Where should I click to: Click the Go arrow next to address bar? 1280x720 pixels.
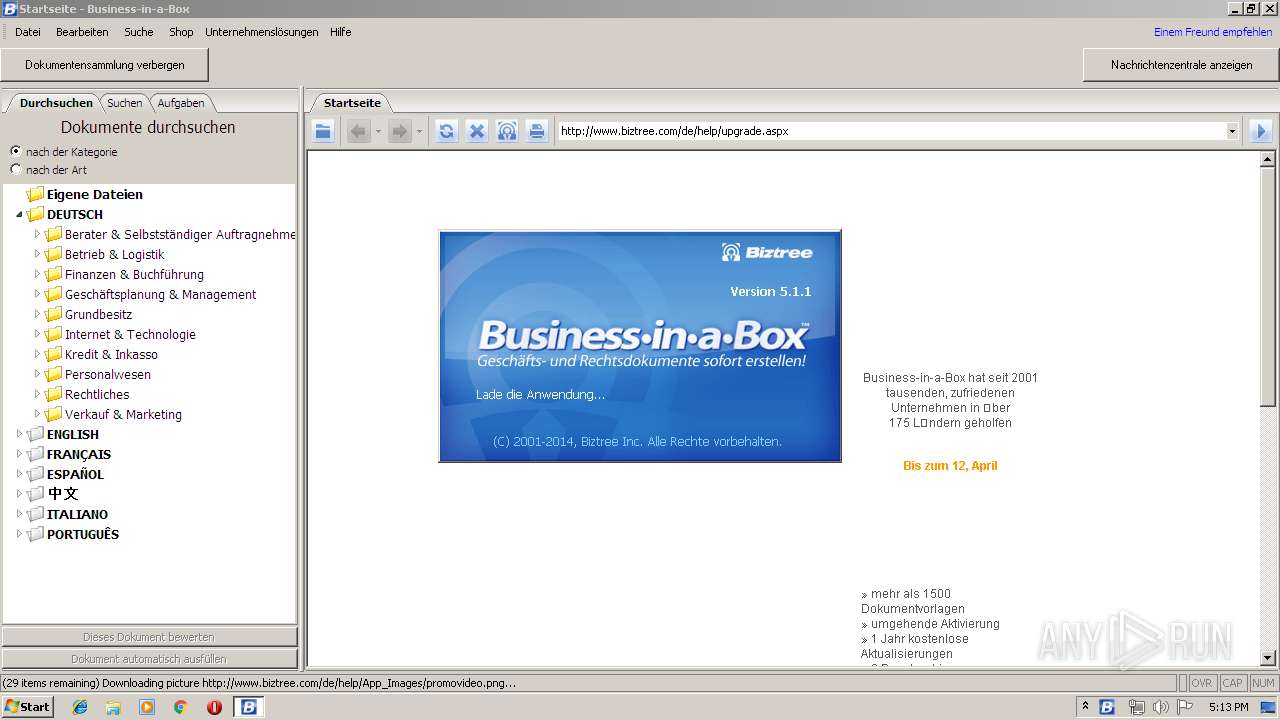click(x=1260, y=131)
